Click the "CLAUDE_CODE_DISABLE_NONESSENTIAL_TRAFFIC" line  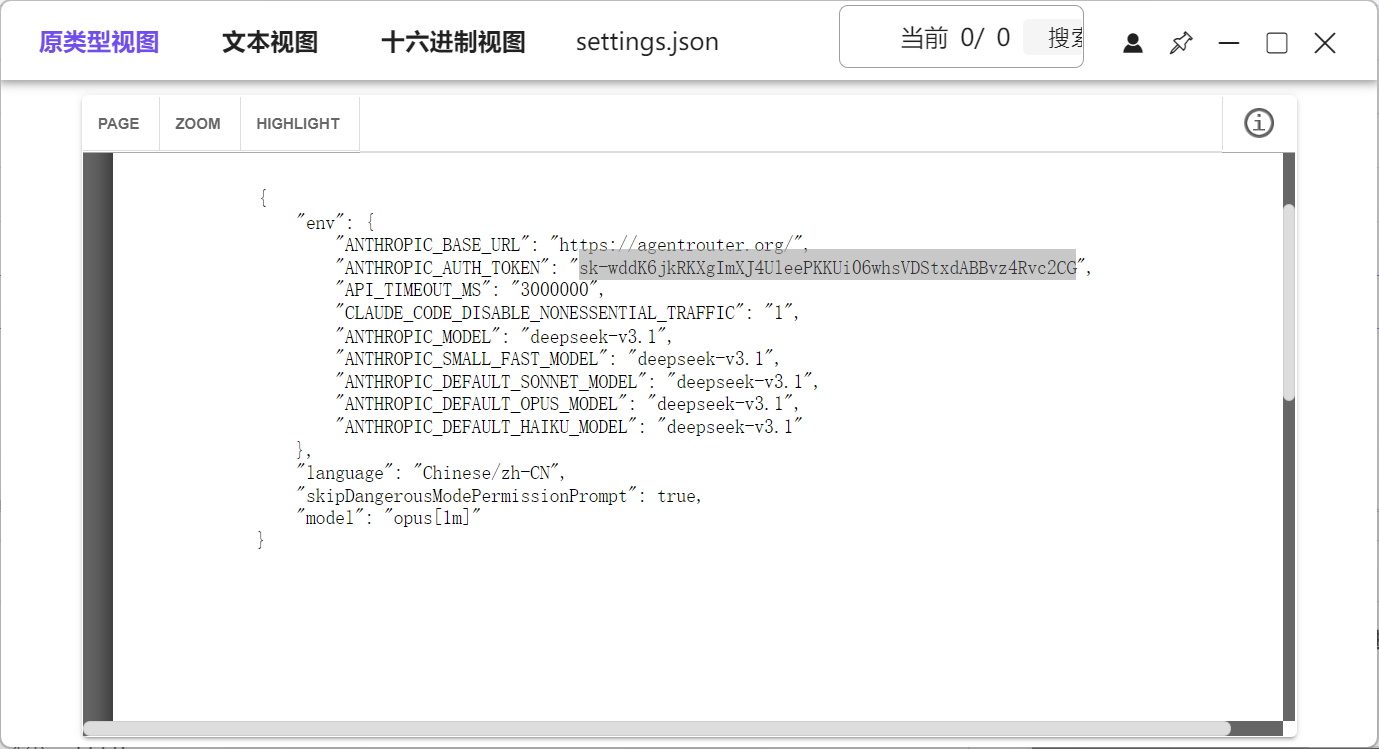567,313
